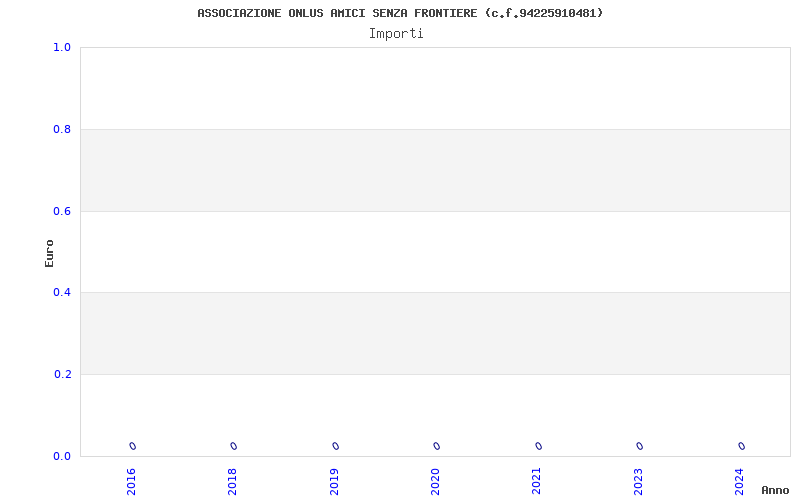Click the 0.4 y-axis tick value
Screen dimensions: 800x500
[x=62, y=292]
